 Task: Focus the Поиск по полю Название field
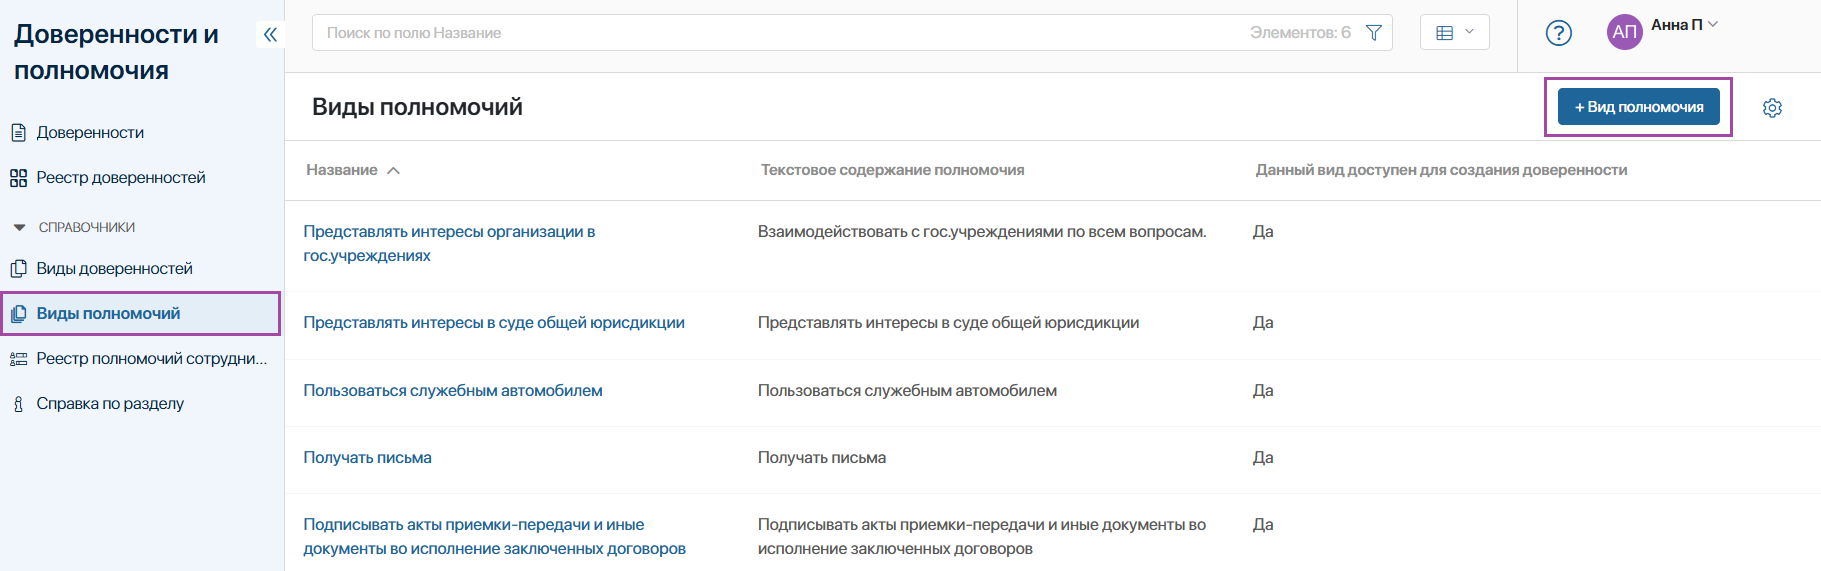[x=780, y=33]
